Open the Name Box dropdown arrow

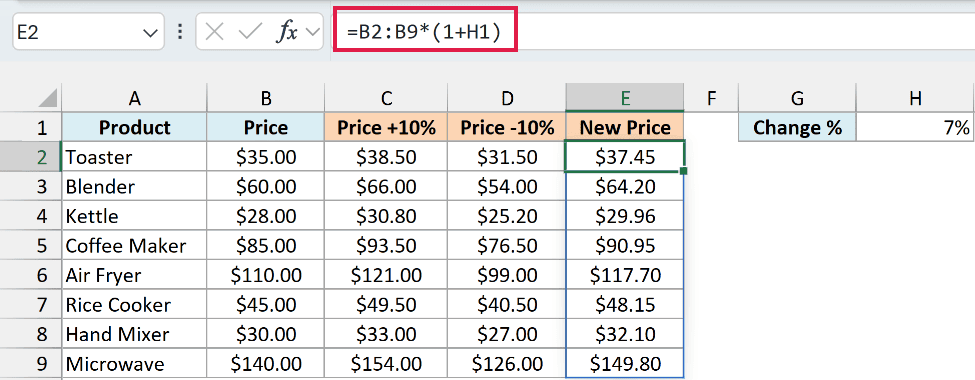[150, 32]
